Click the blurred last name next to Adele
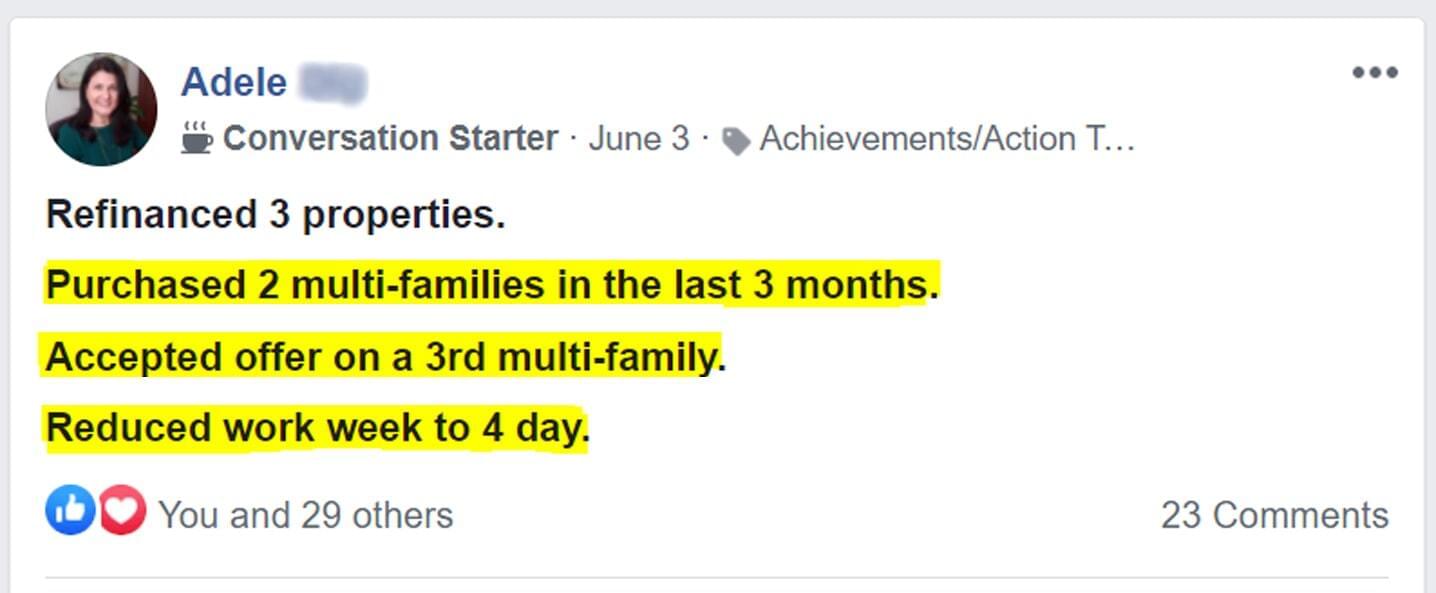 333,82
